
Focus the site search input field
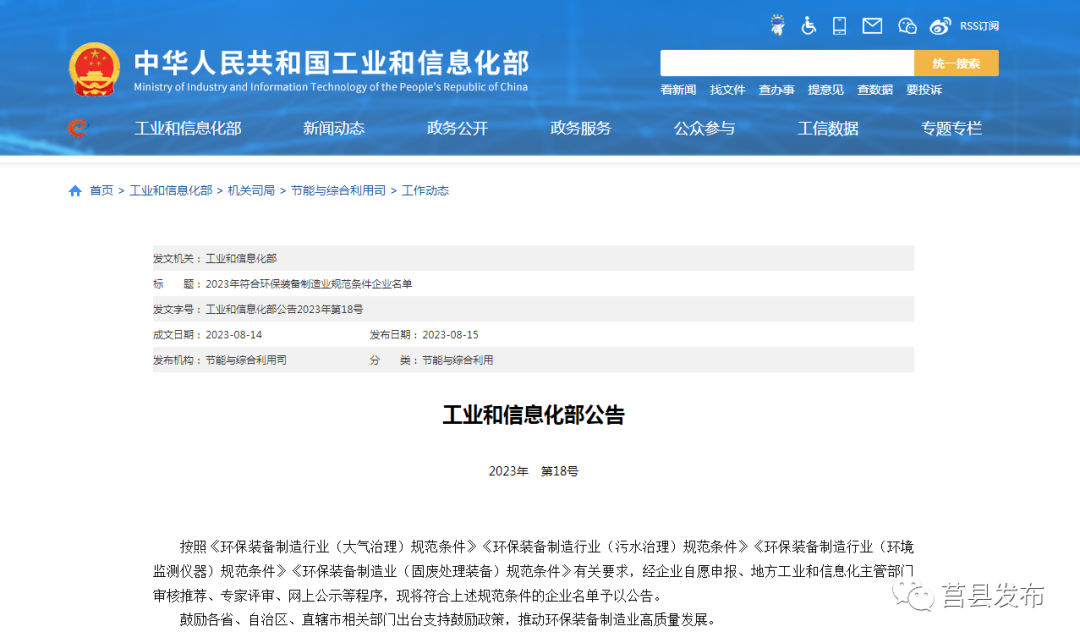pyautogui.click(x=787, y=63)
